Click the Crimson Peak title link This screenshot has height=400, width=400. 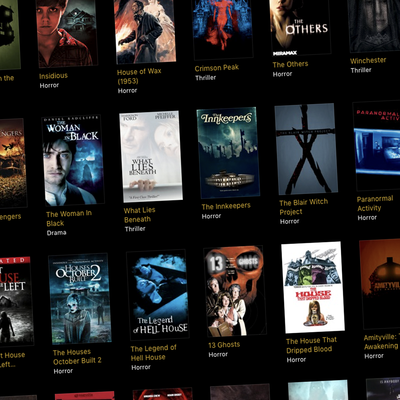[217, 68]
